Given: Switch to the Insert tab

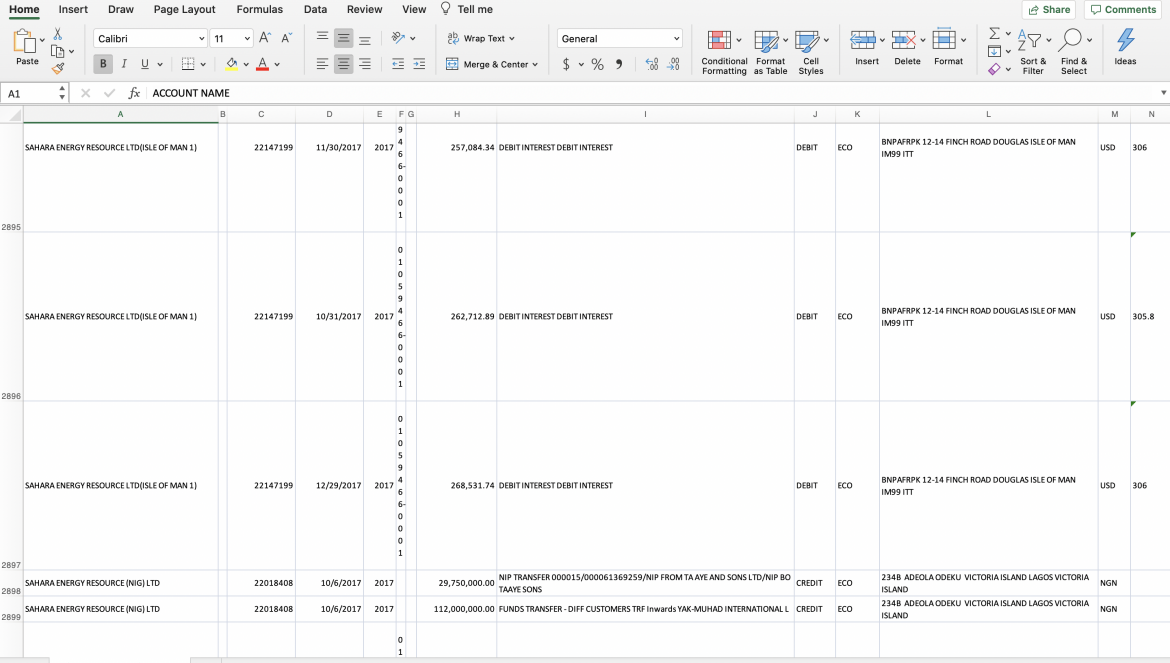Looking at the screenshot, I should pos(73,10).
